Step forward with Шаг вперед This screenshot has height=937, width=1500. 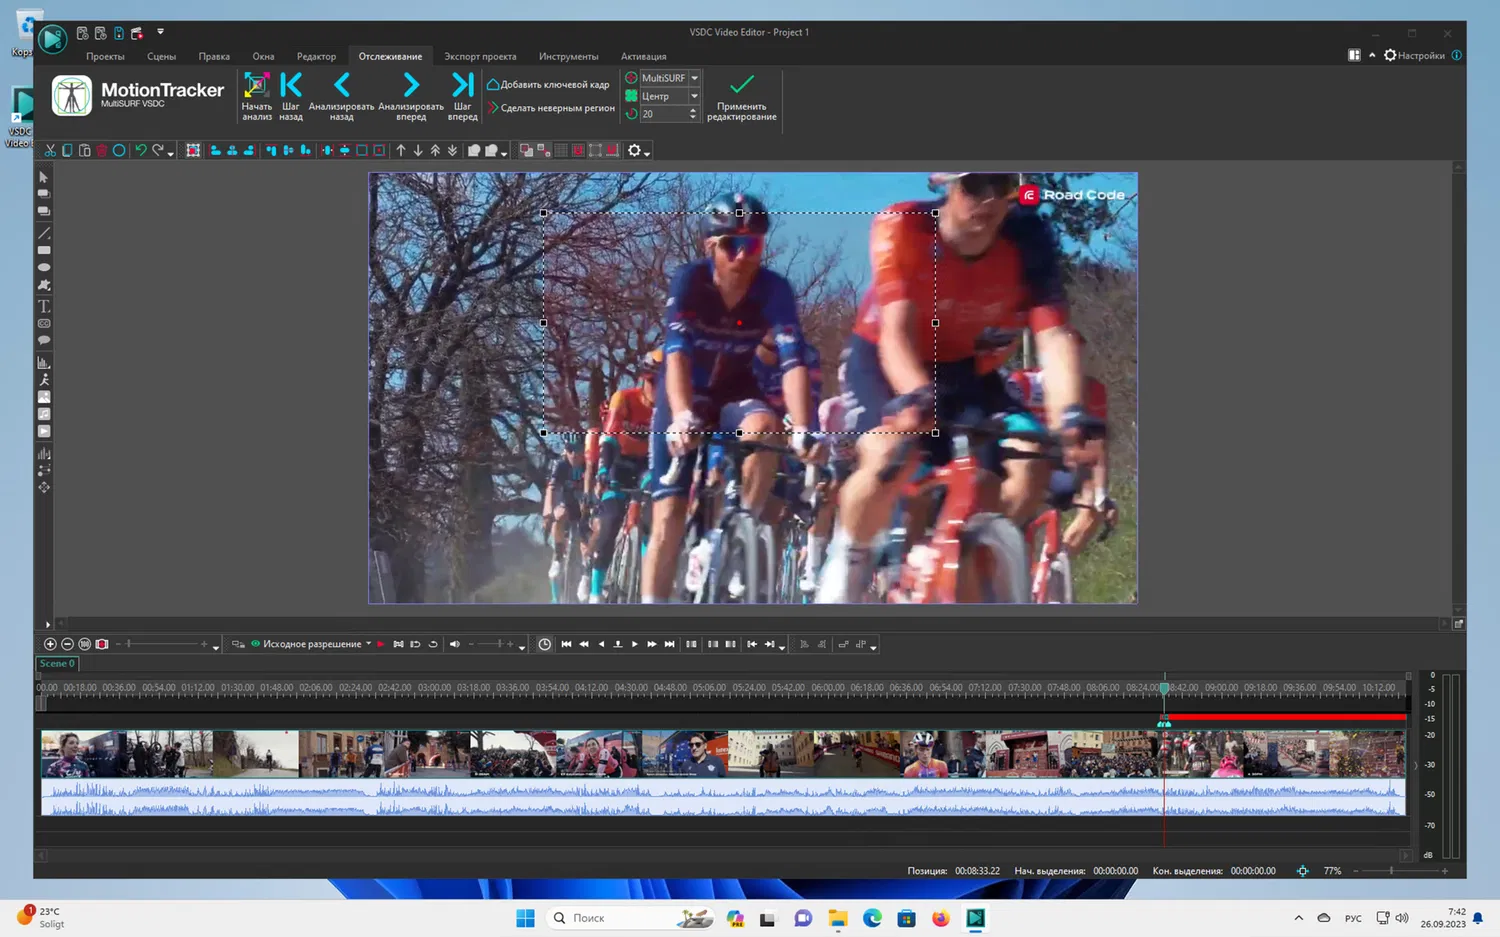(462, 86)
